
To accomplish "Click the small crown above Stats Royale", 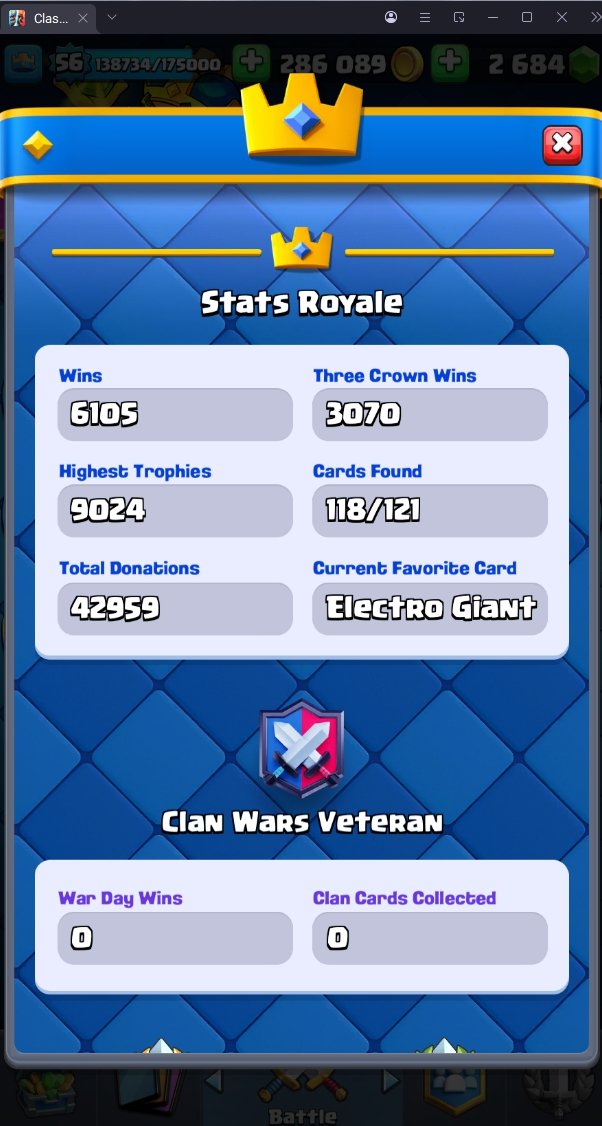I will (x=302, y=248).
